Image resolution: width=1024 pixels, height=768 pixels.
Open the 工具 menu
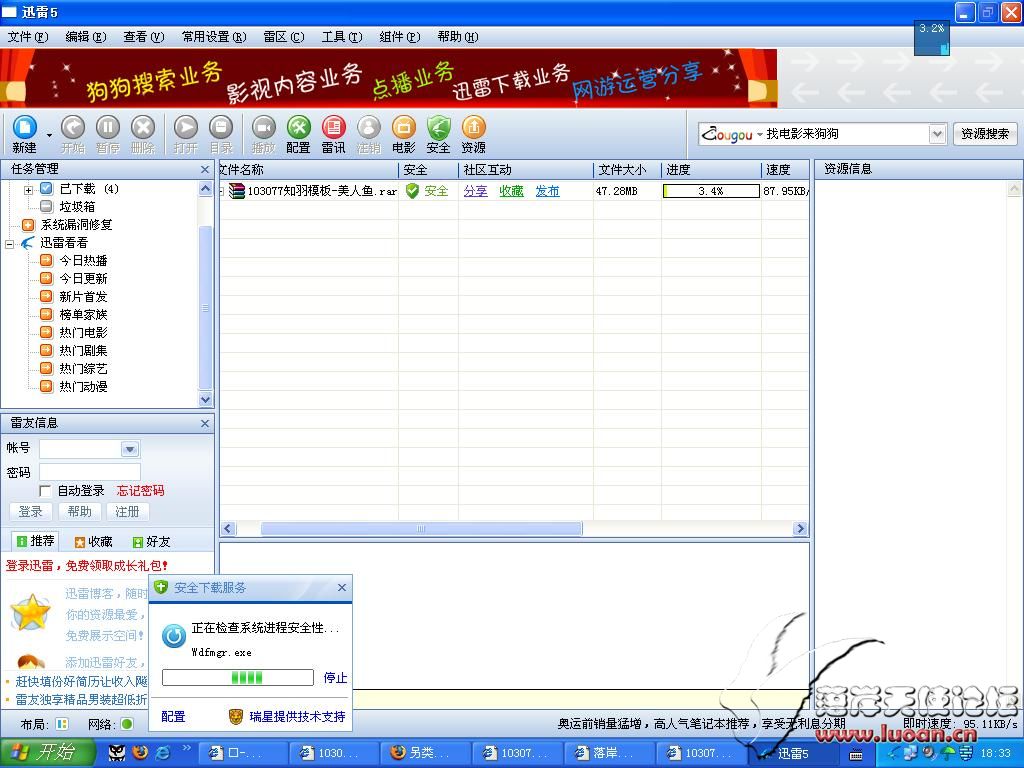pyautogui.click(x=342, y=37)
